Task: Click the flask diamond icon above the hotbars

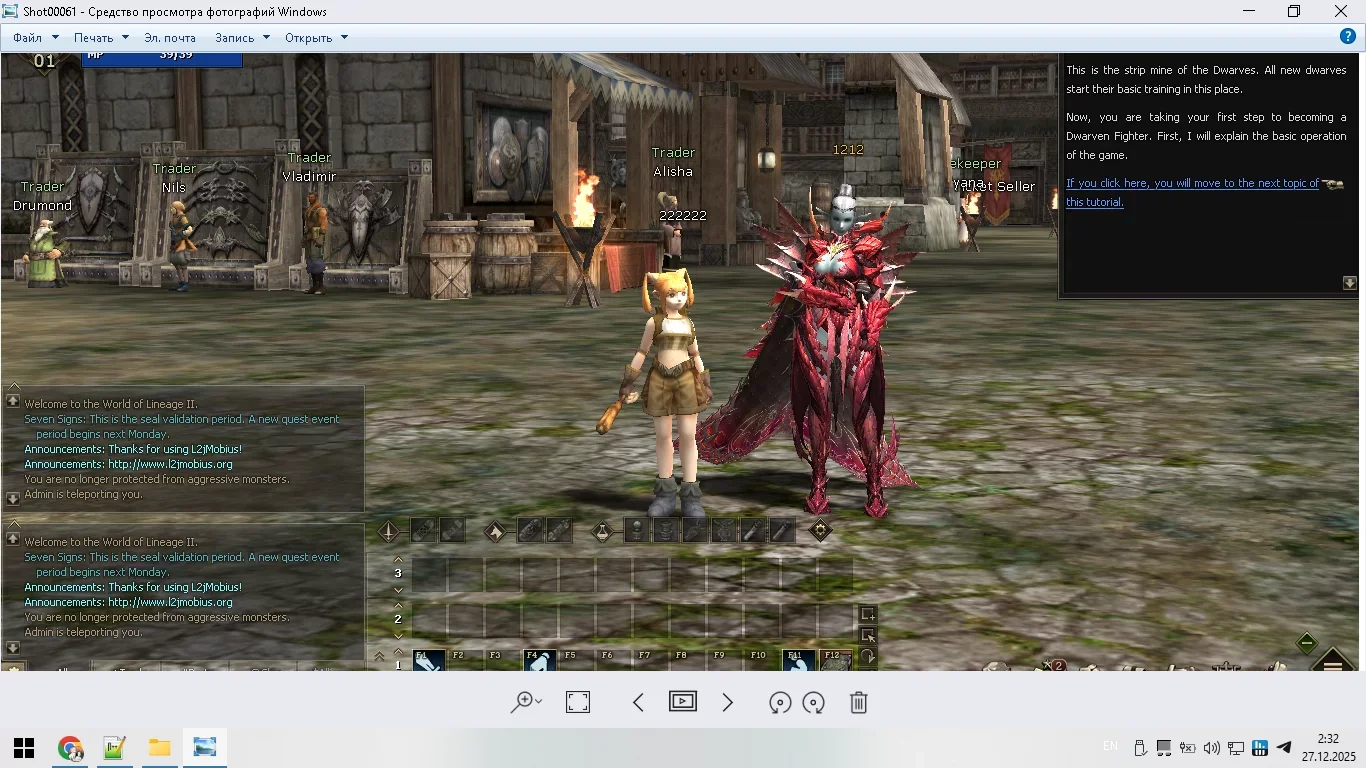Action: point(602,531)
